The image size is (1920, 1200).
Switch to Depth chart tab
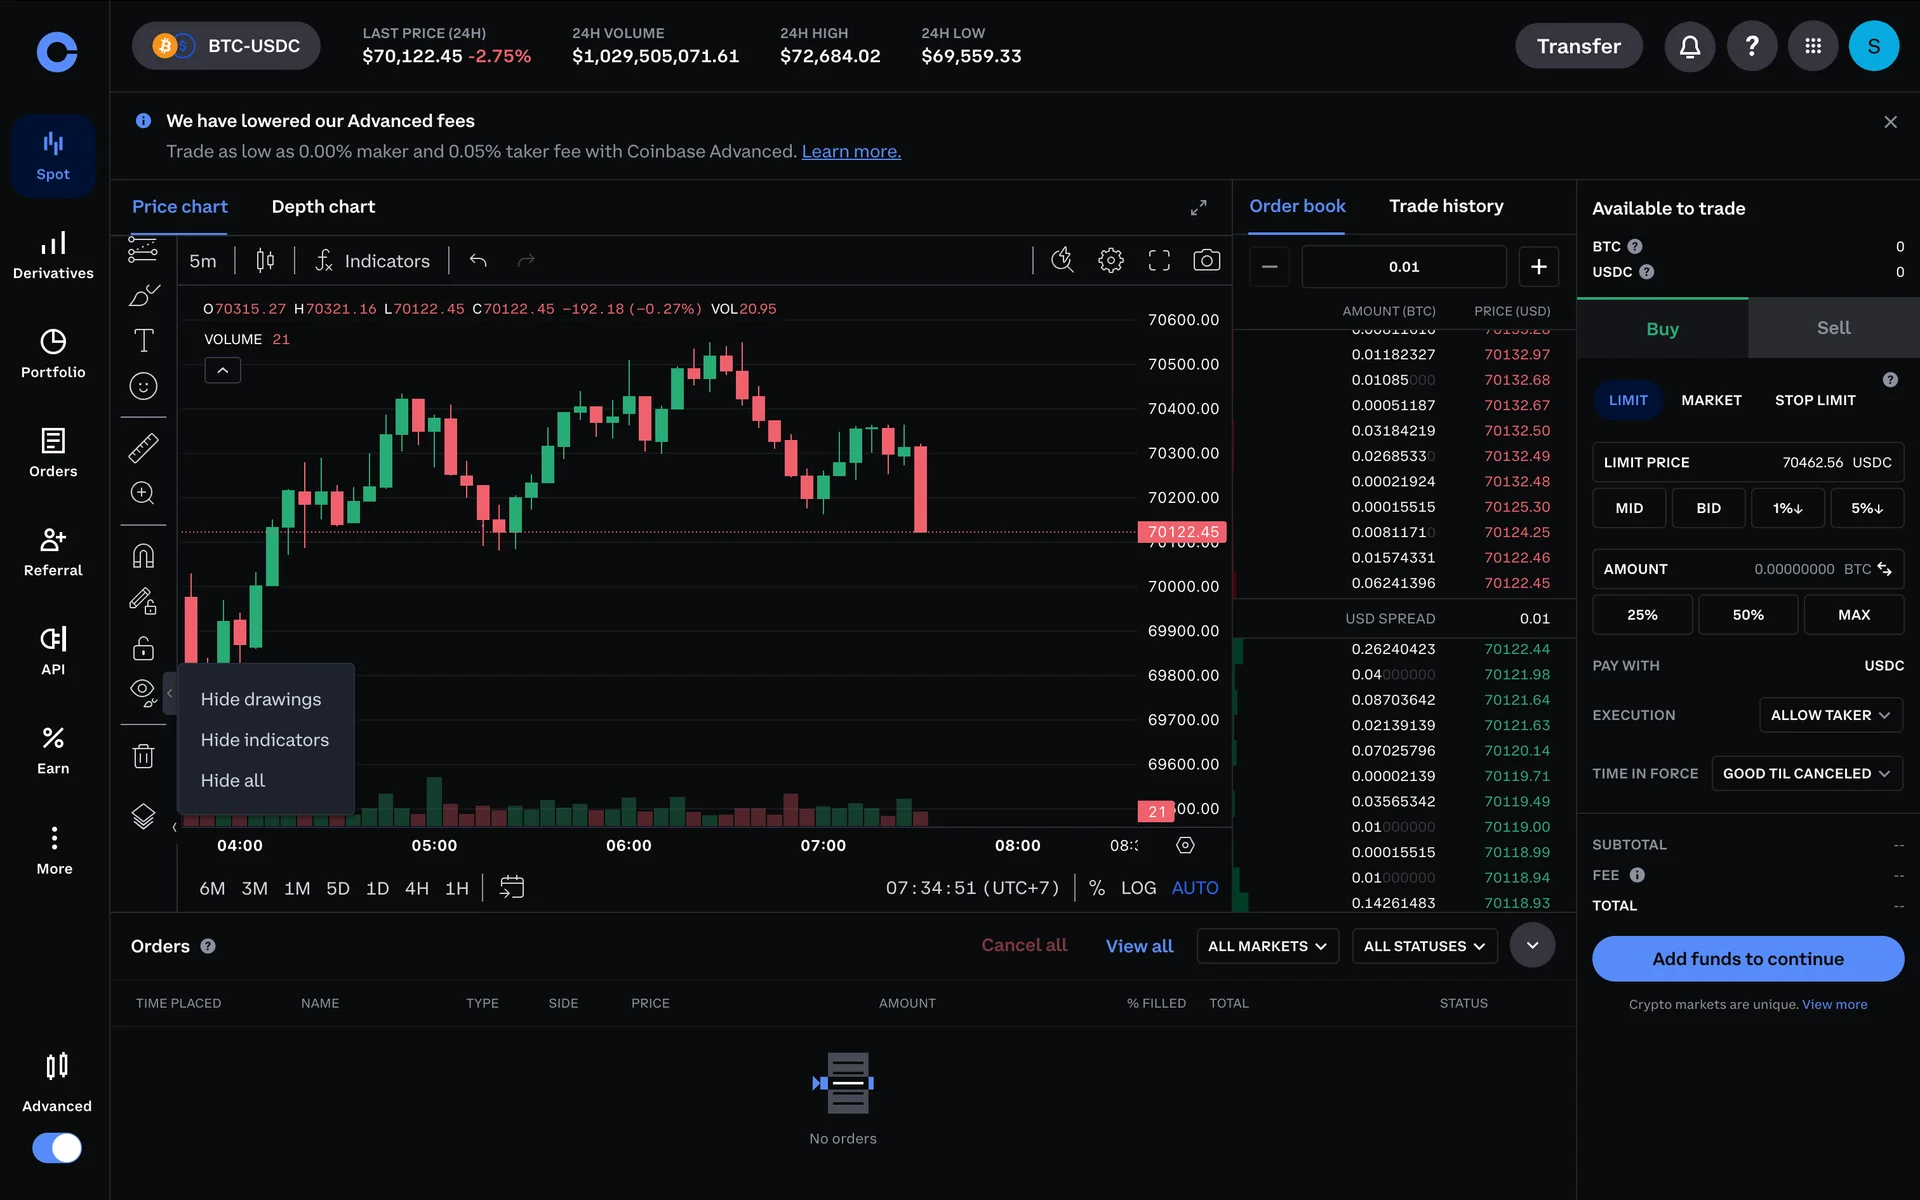coord(323,207)
